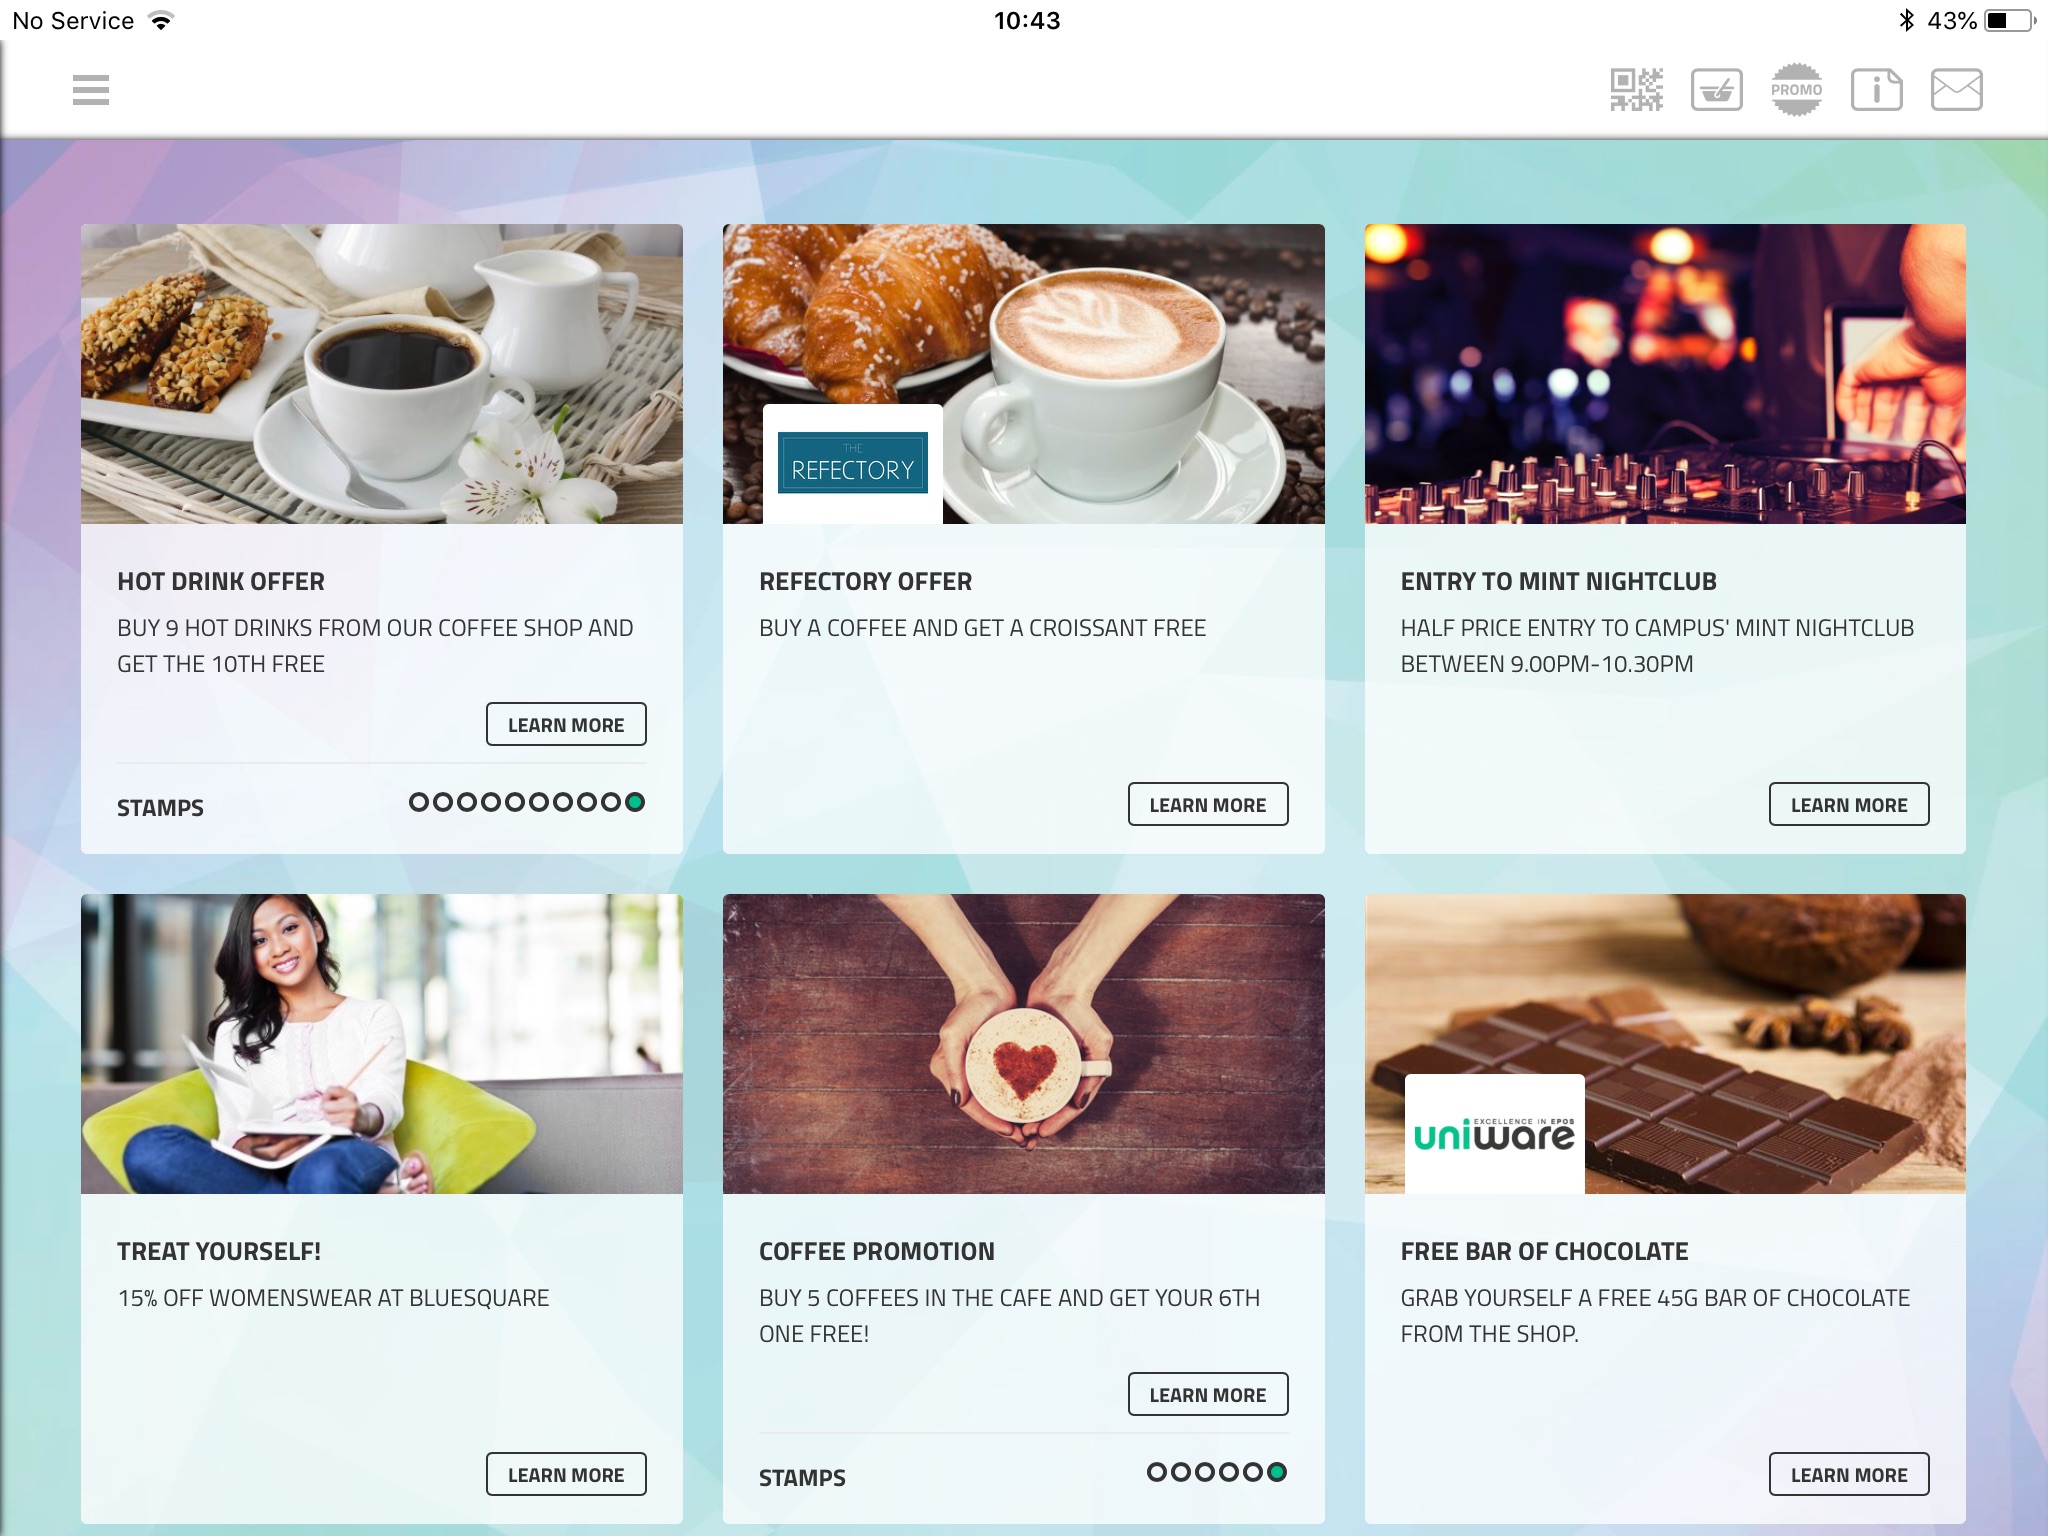Click Learn More for Hot Drink Offer

(566, 723)
